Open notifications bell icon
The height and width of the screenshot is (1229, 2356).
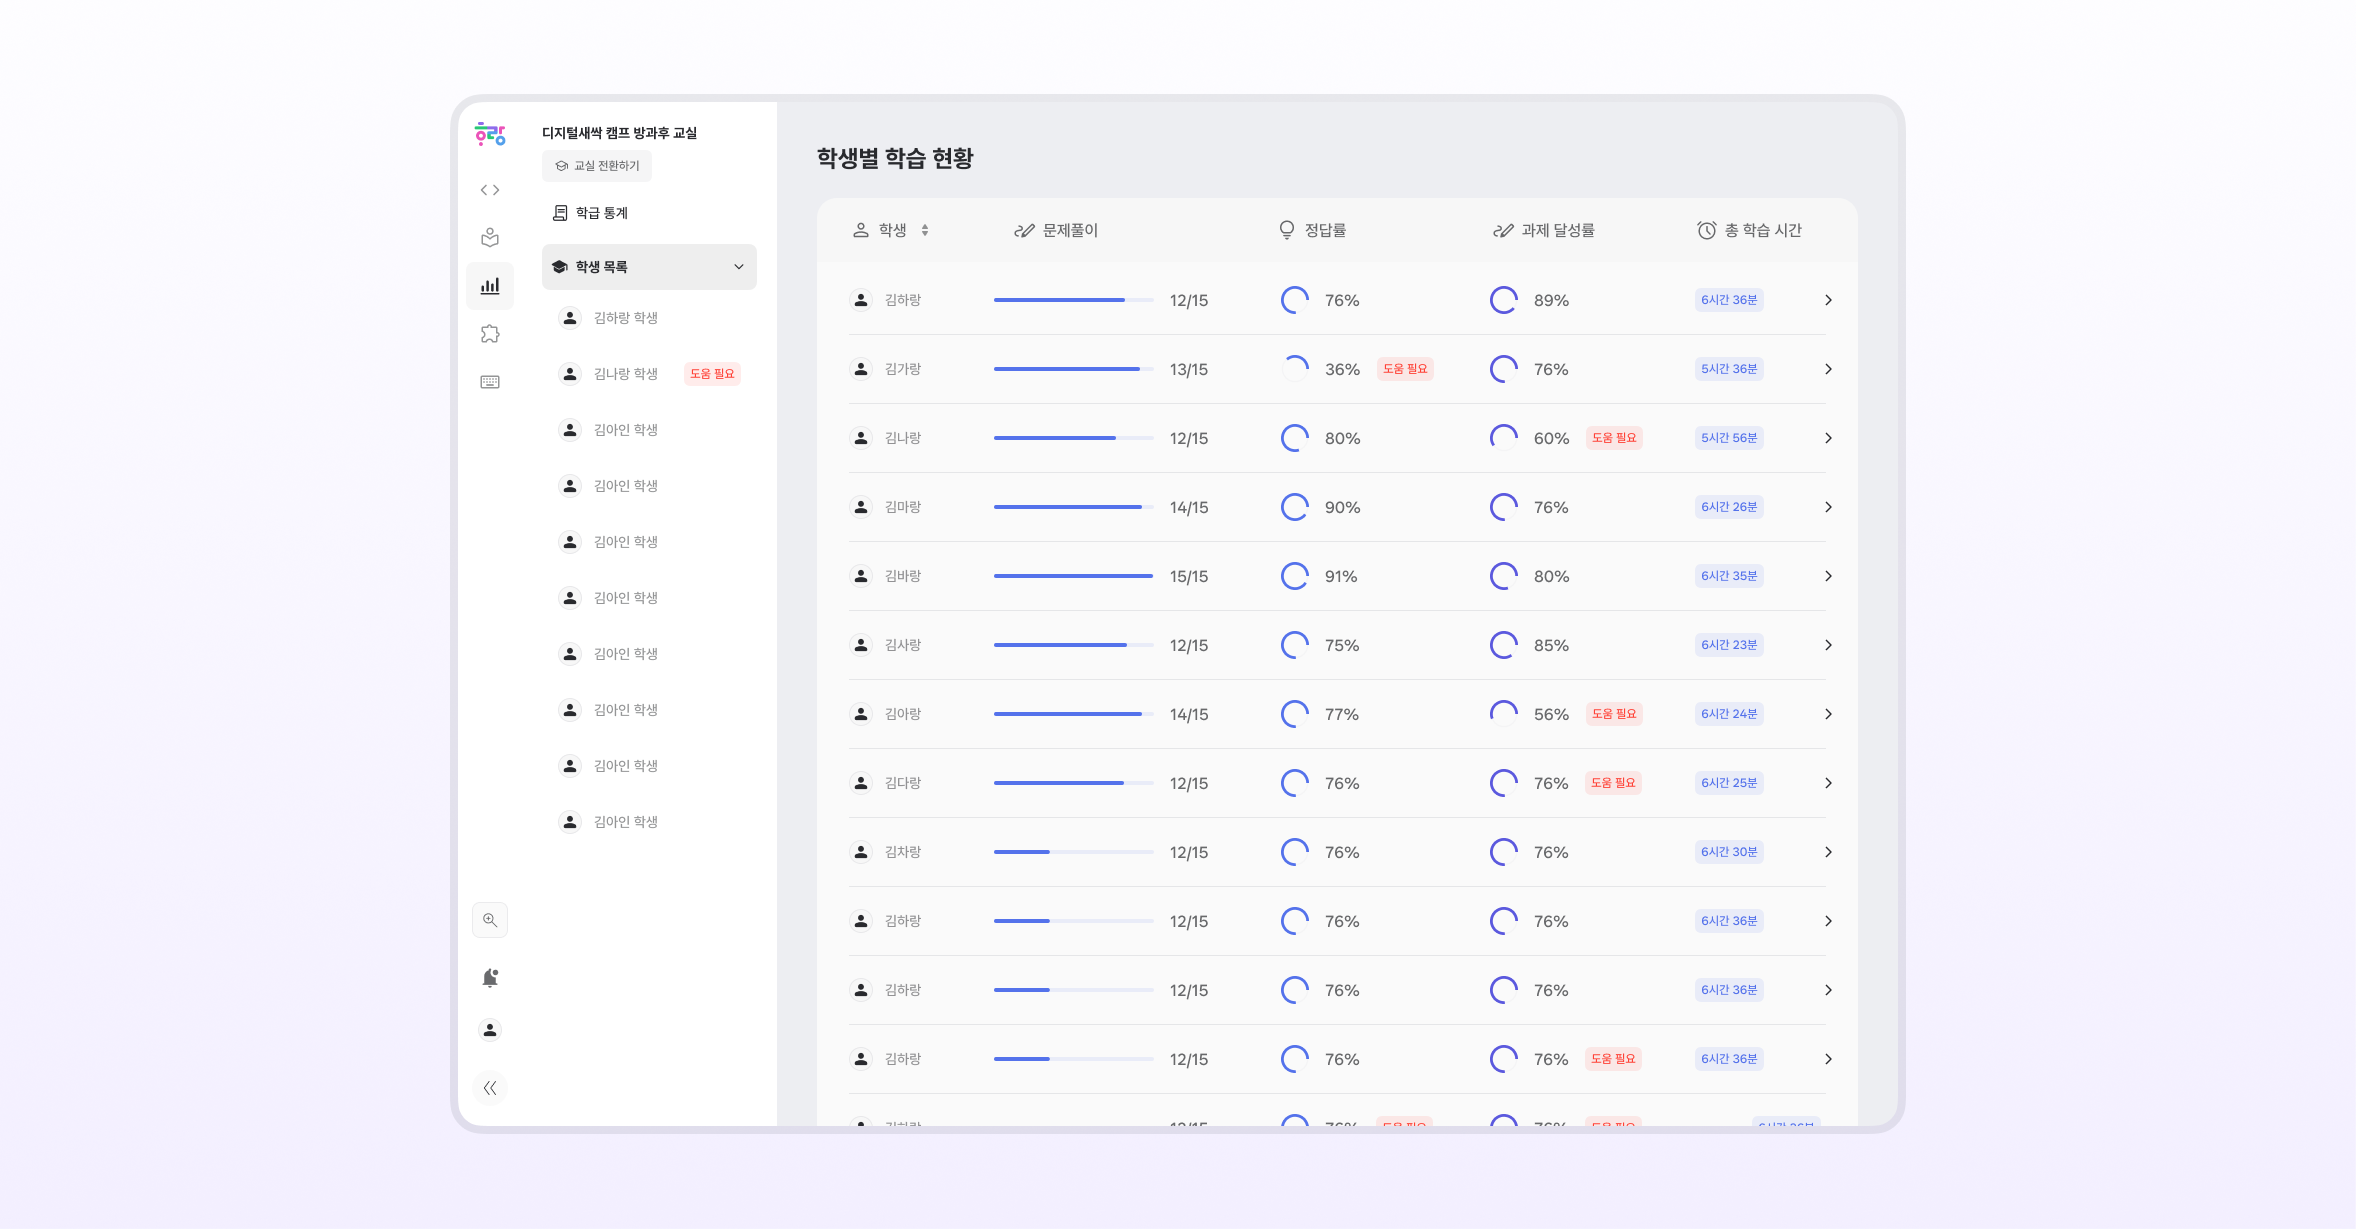coord(490,978)
